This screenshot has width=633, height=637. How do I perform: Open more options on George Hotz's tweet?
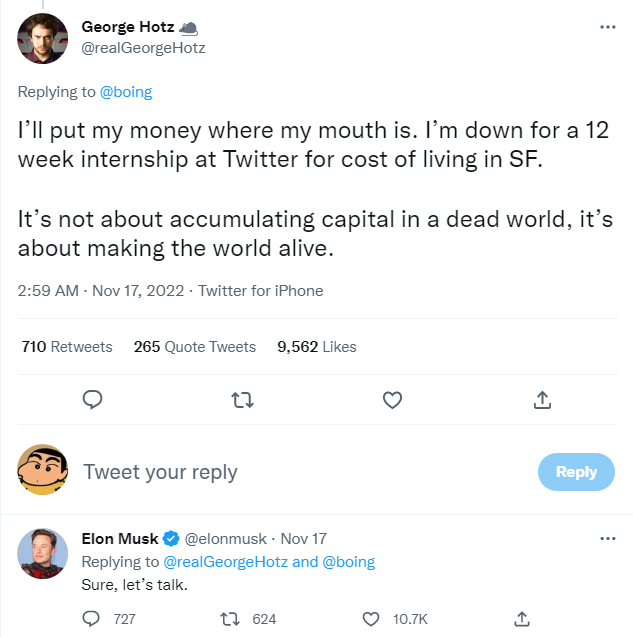[x=607, y=26]
